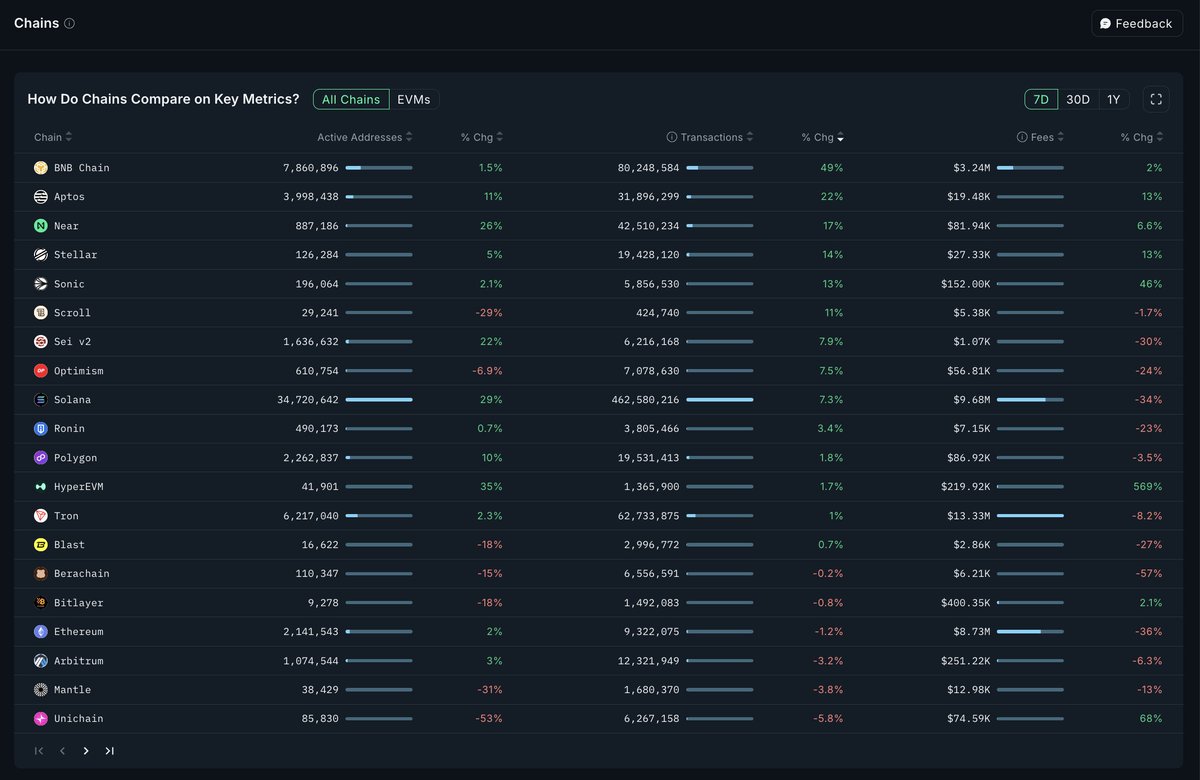
Task: Click Sonic's fees value $152.00K
Action: point(966,284)
